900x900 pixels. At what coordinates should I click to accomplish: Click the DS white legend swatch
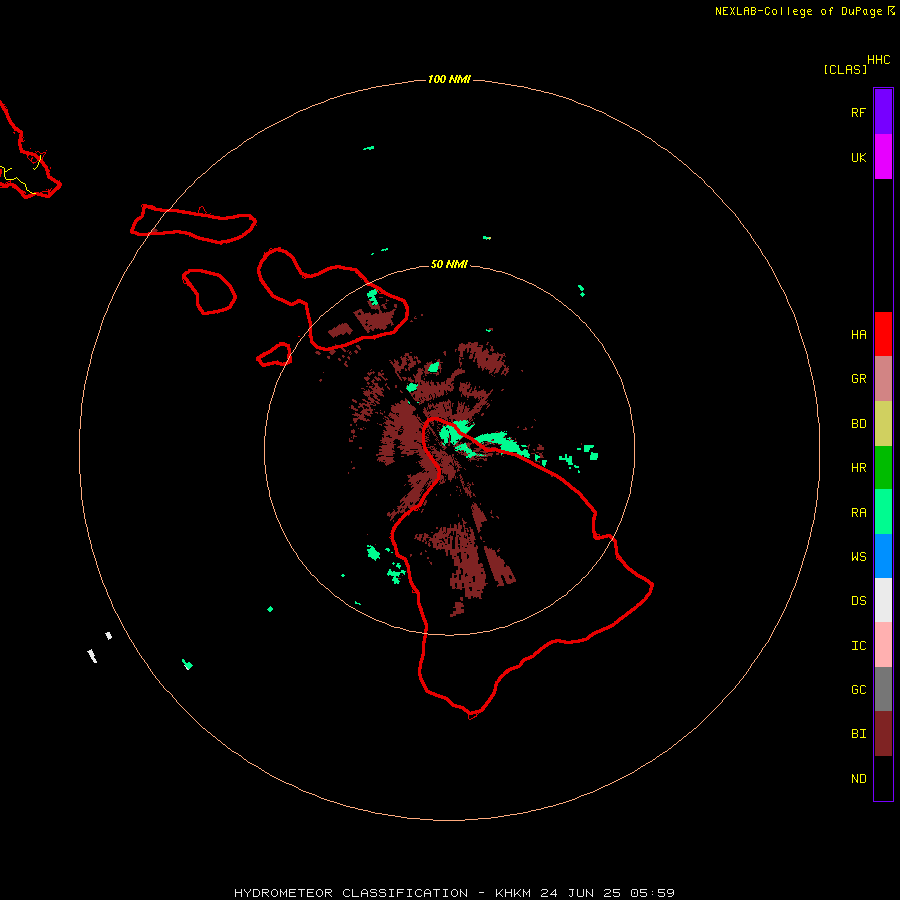coord(883,600)
